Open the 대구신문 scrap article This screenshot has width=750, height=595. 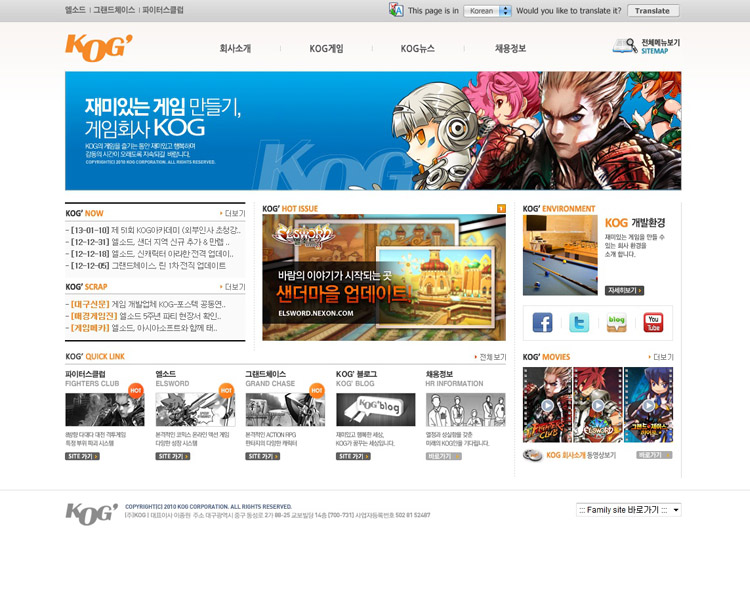click(x=145, y=304)
